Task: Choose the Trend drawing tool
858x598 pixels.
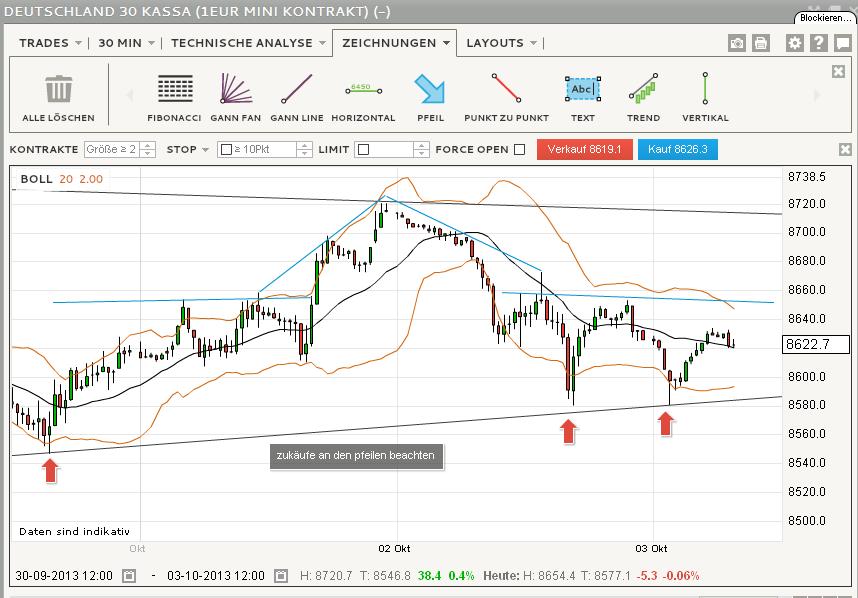Action: click(644, 97)
